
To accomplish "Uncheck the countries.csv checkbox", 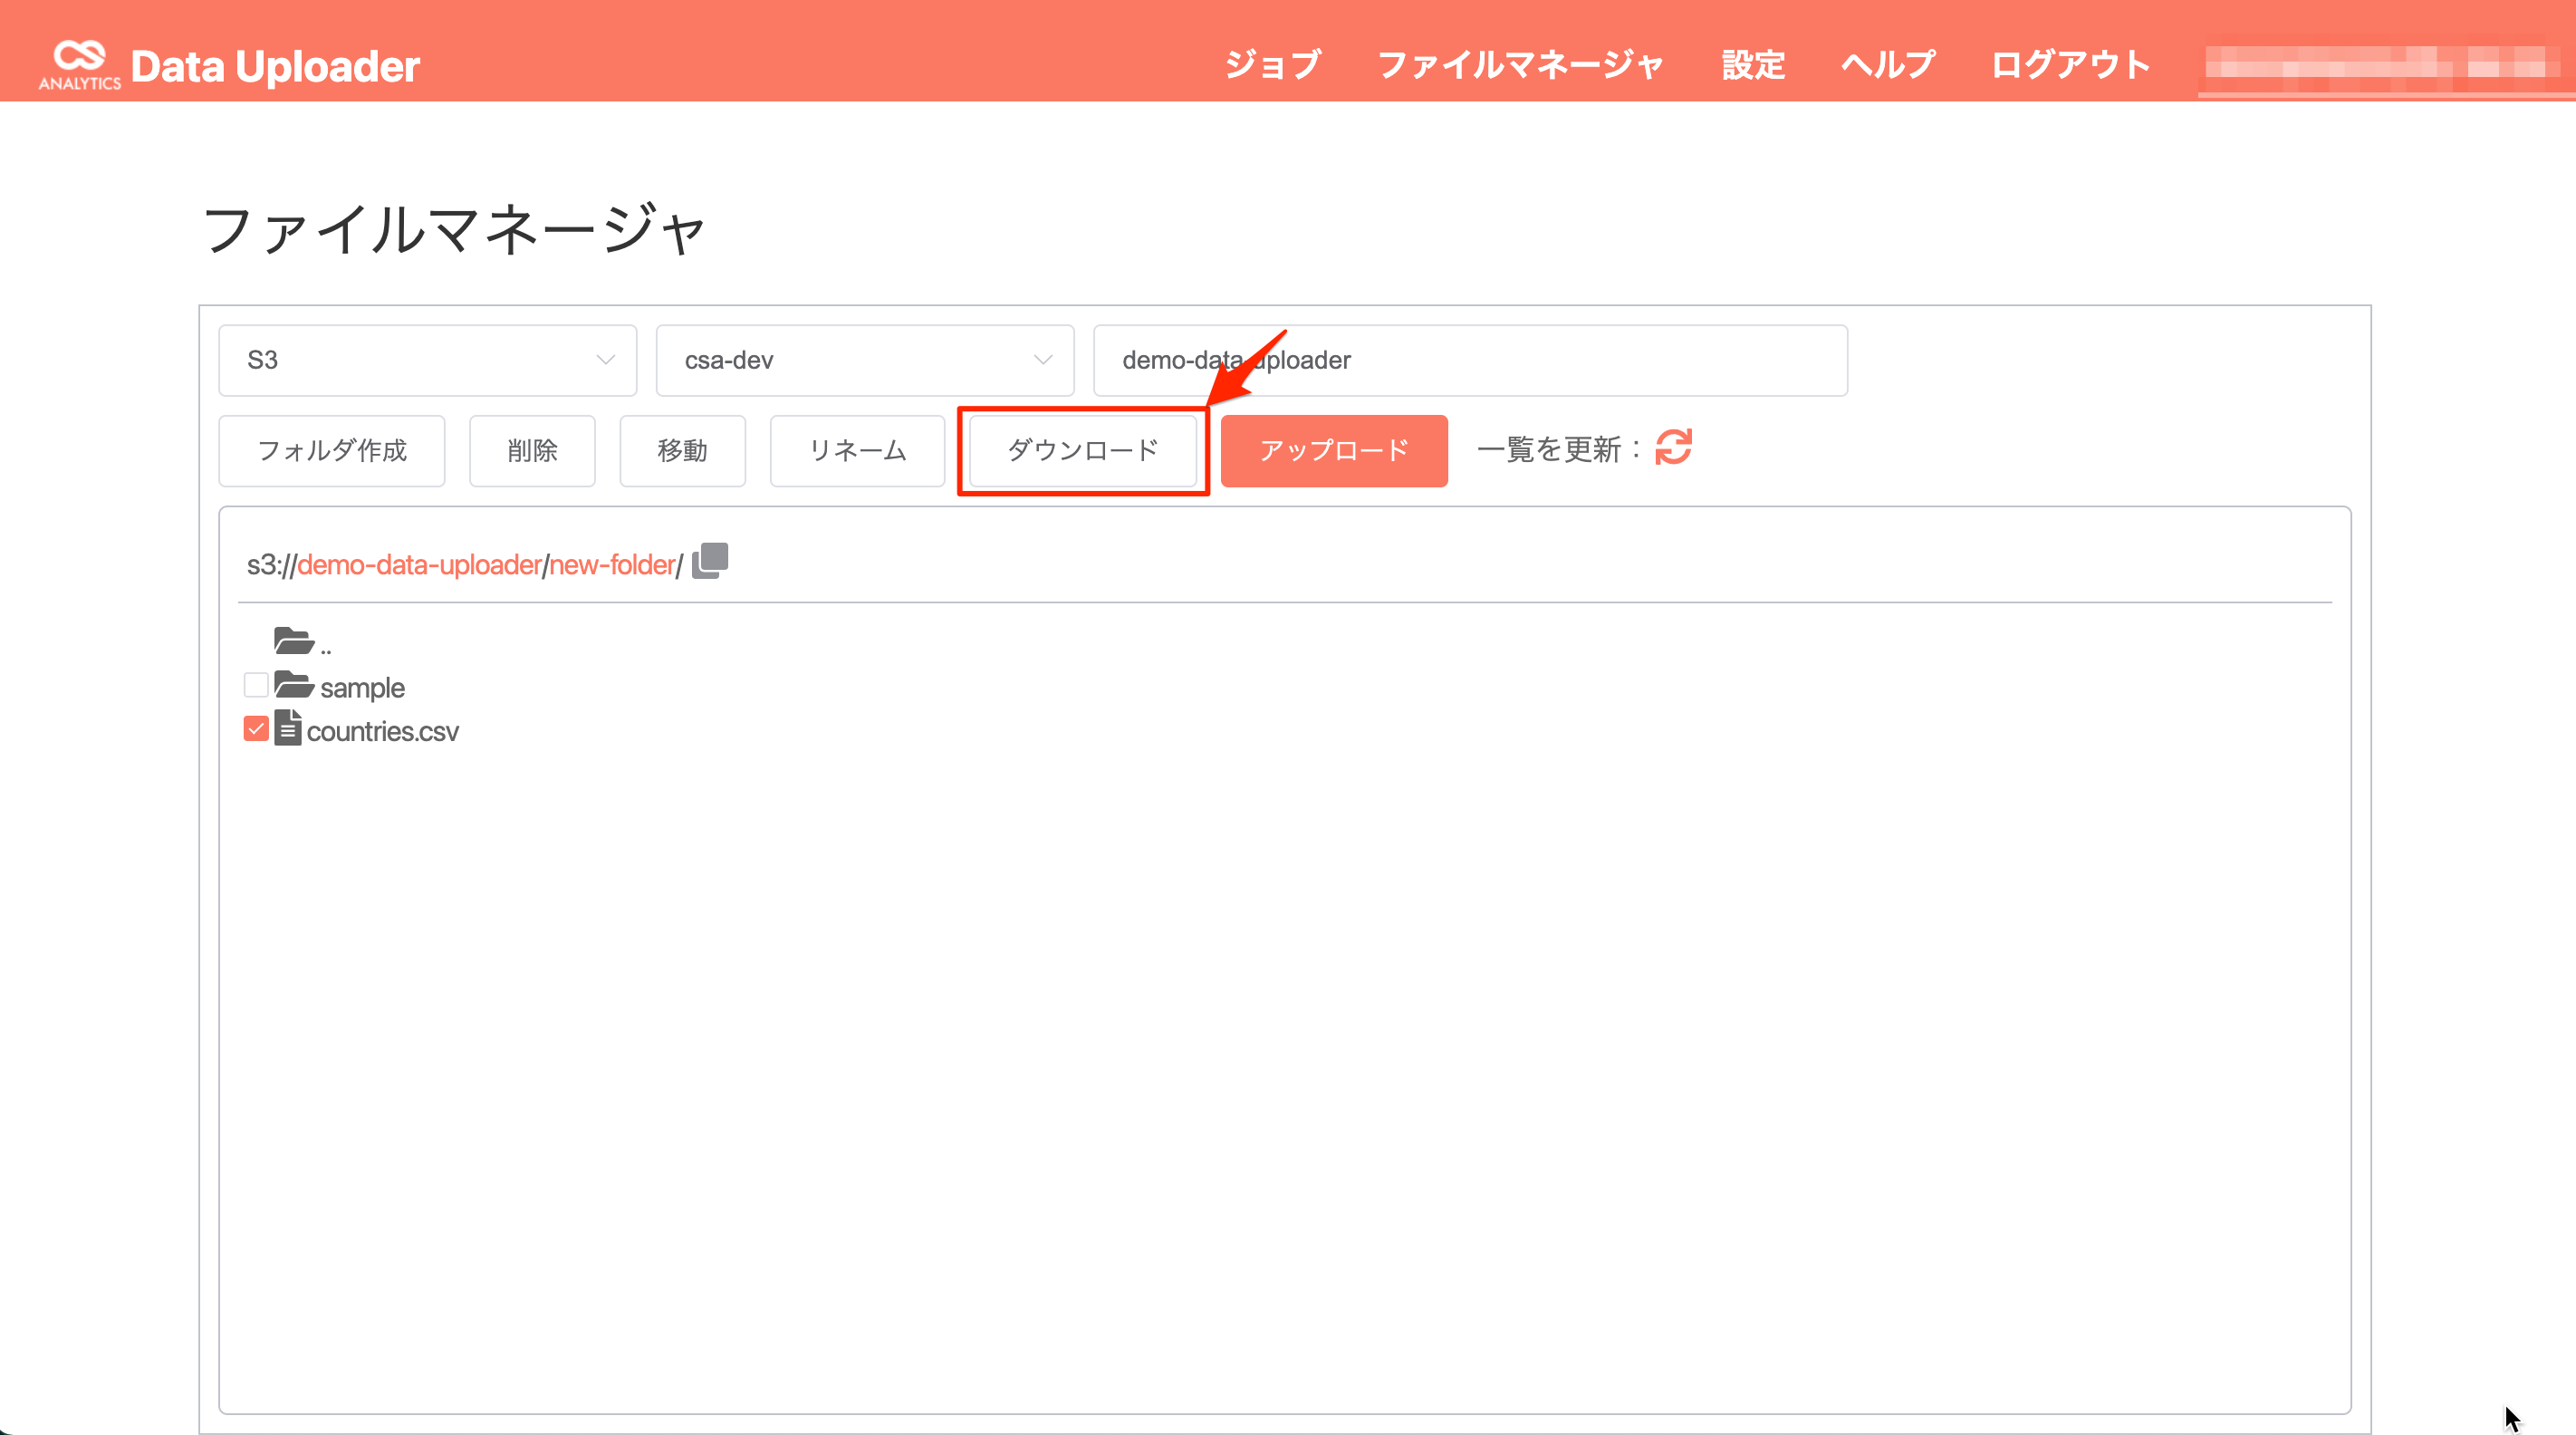I will click(255, 729).
